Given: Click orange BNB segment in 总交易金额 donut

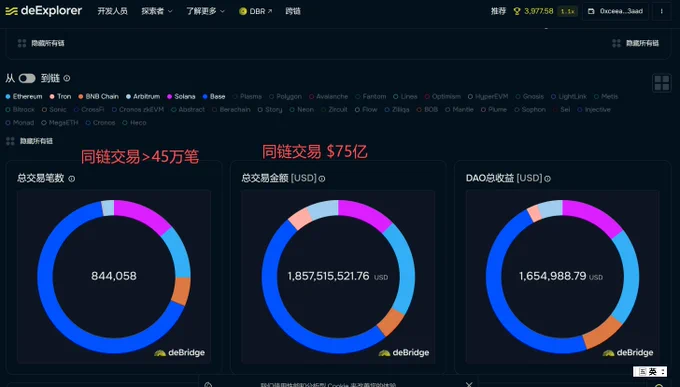Looking at the screenshot, I should 390,322.
